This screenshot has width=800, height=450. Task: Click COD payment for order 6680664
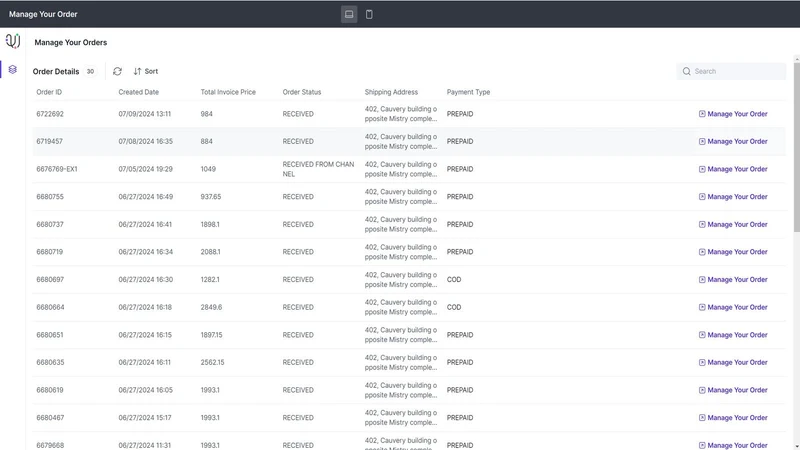(454, 307)
